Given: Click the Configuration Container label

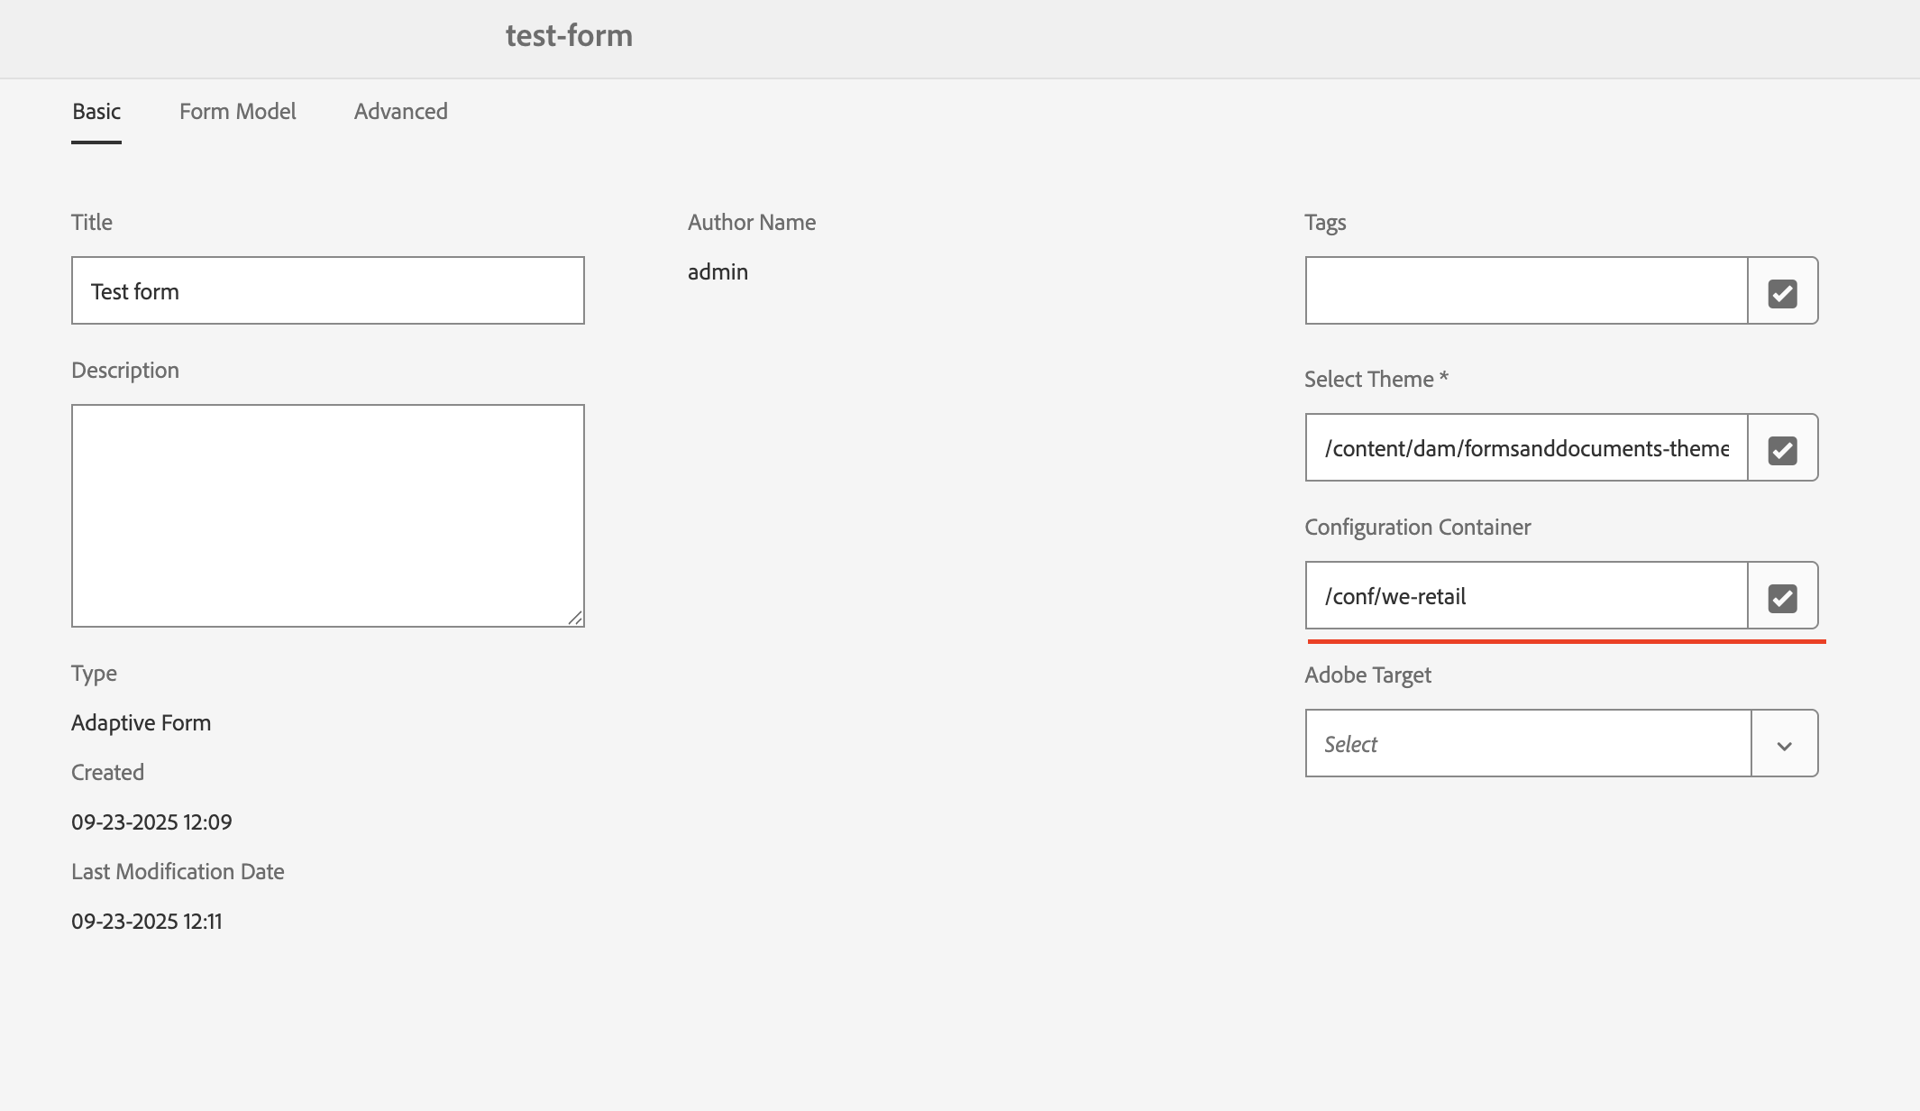Looking at the screenshot, I should coord(1416,527).
